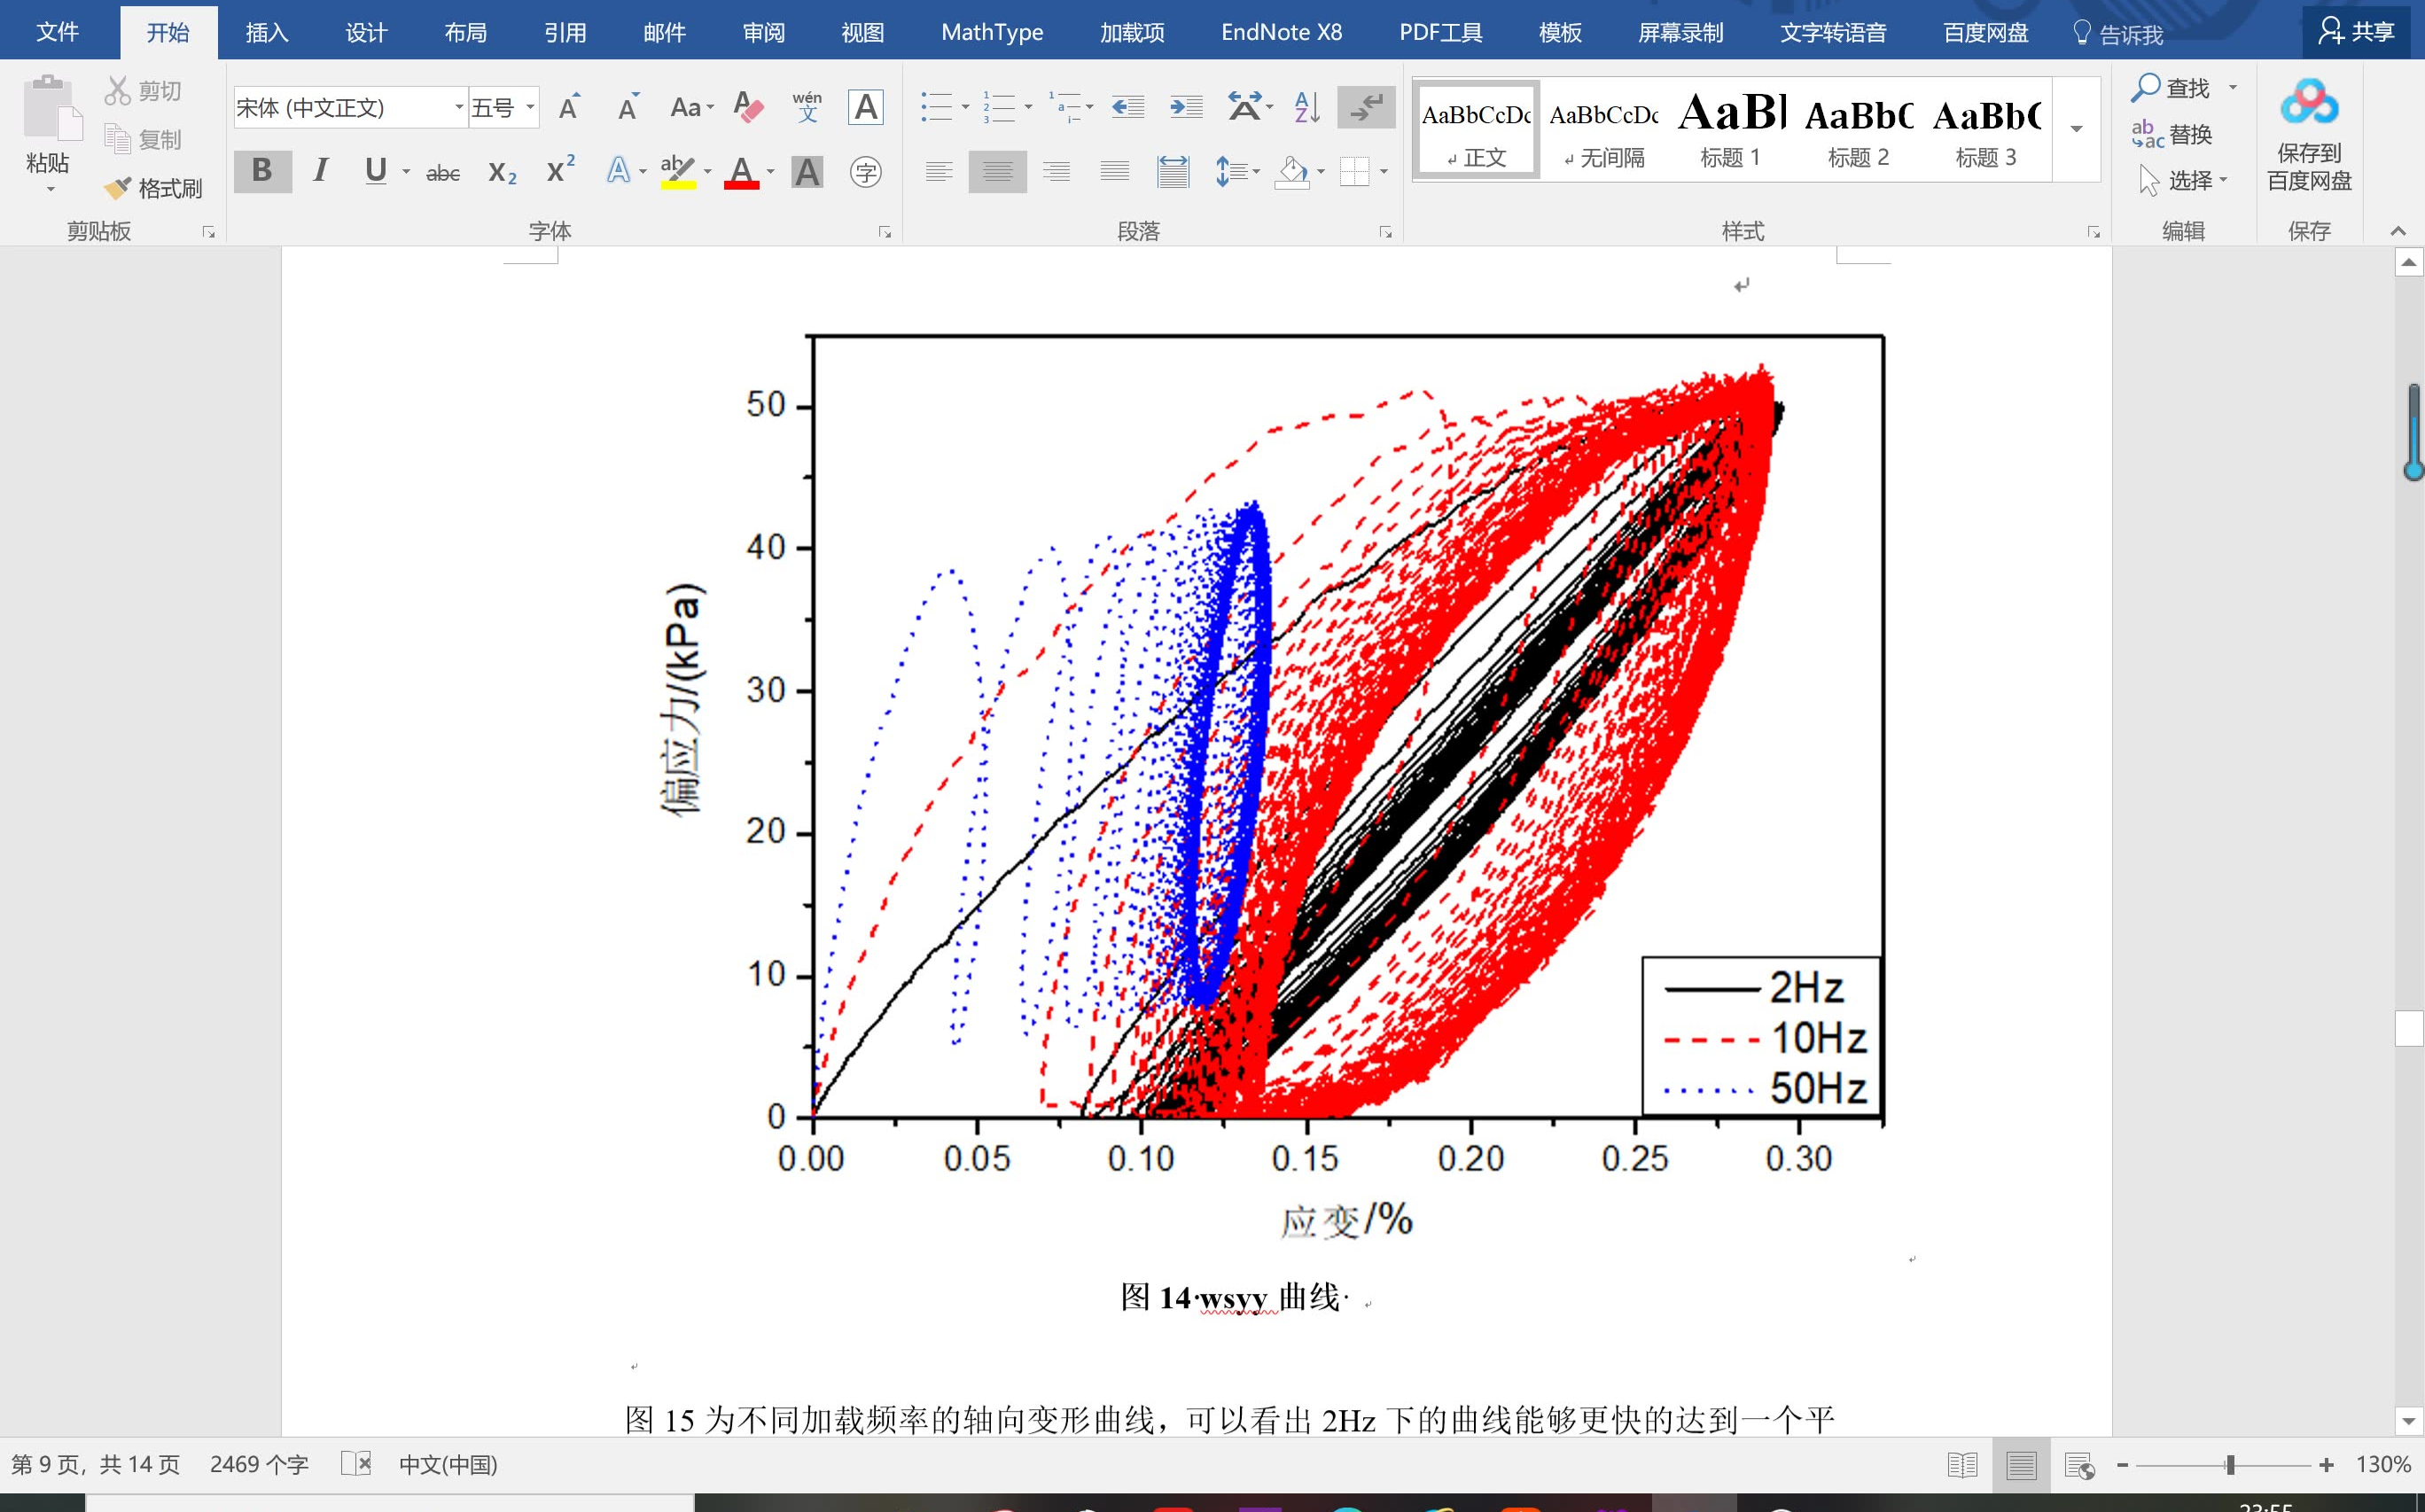Screen dimensions: 2425x1512
Task: Open the font size dropdown
Action: 530,107
